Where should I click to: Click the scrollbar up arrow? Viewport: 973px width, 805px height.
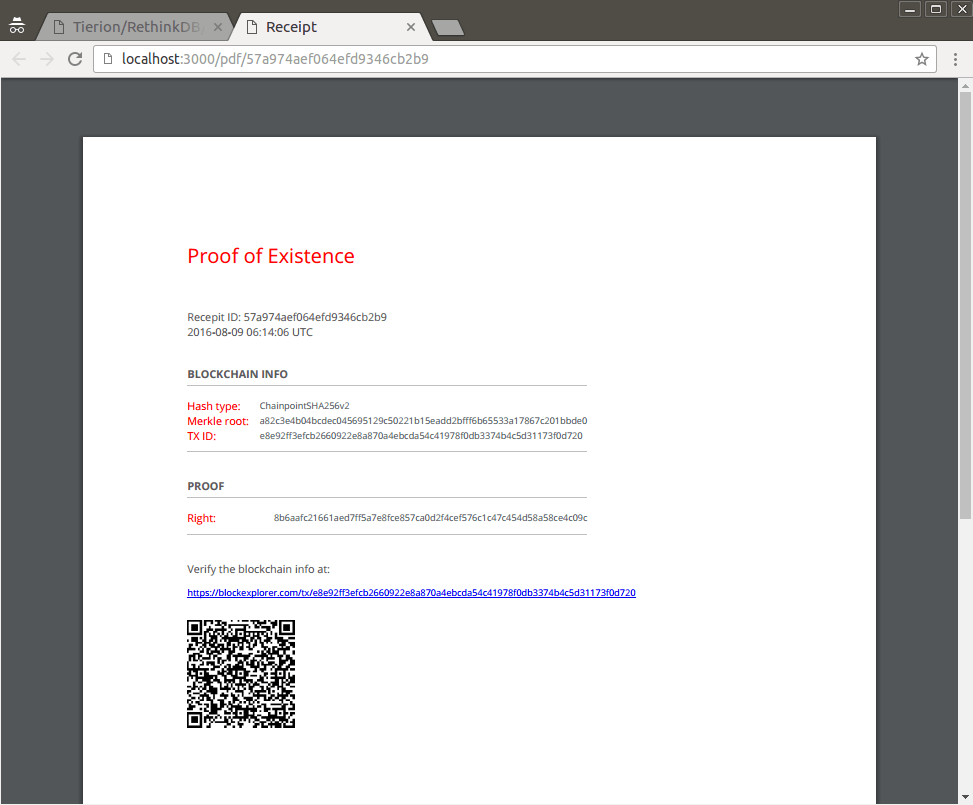click(x=963, y=86)
